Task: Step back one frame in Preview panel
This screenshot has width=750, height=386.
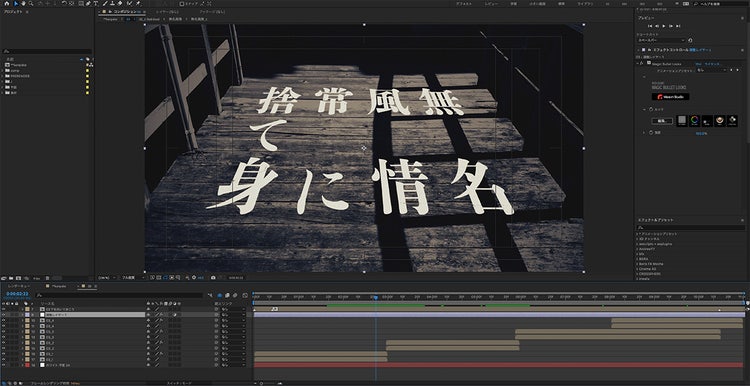Action: coord(657,26)
